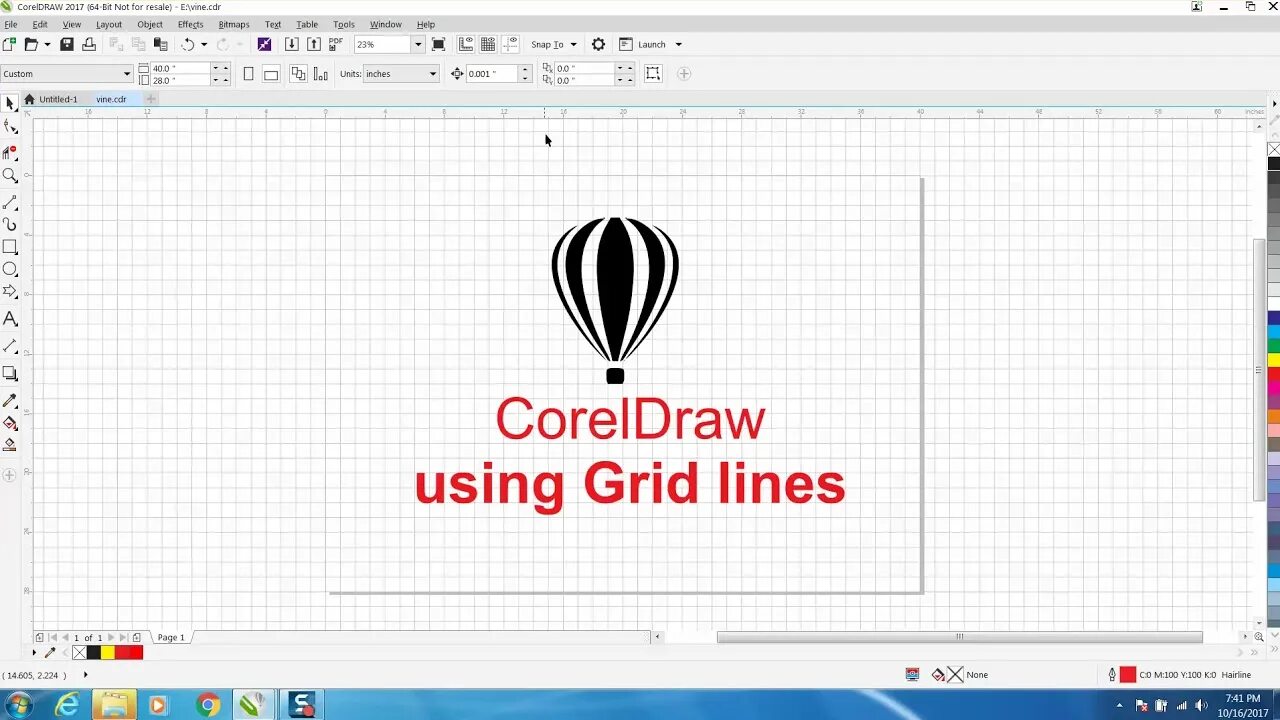
Task: Activate the Text tool
Action: [x=10, y=319]
